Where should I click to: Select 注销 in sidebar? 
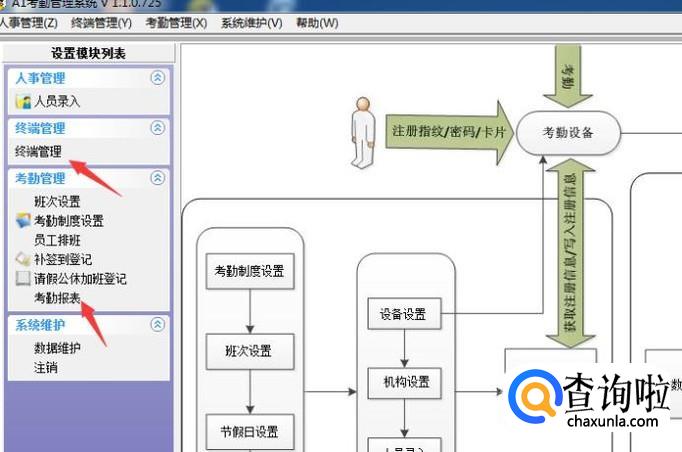tap(46, 368)
